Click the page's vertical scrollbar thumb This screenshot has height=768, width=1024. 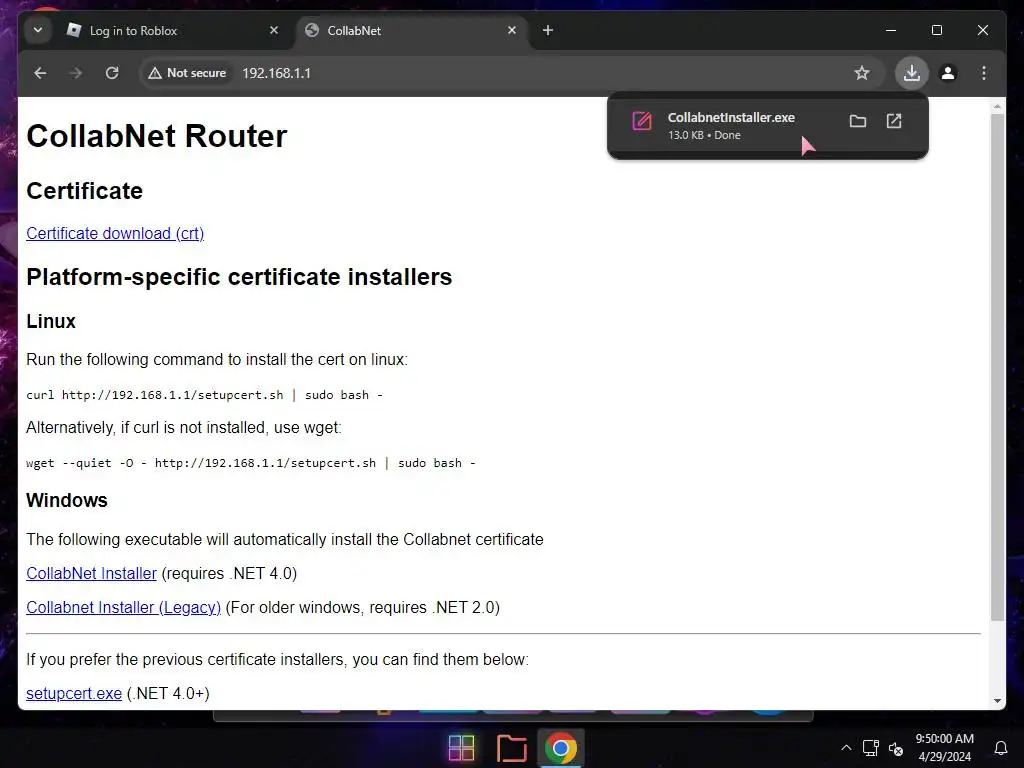(997, 368)
